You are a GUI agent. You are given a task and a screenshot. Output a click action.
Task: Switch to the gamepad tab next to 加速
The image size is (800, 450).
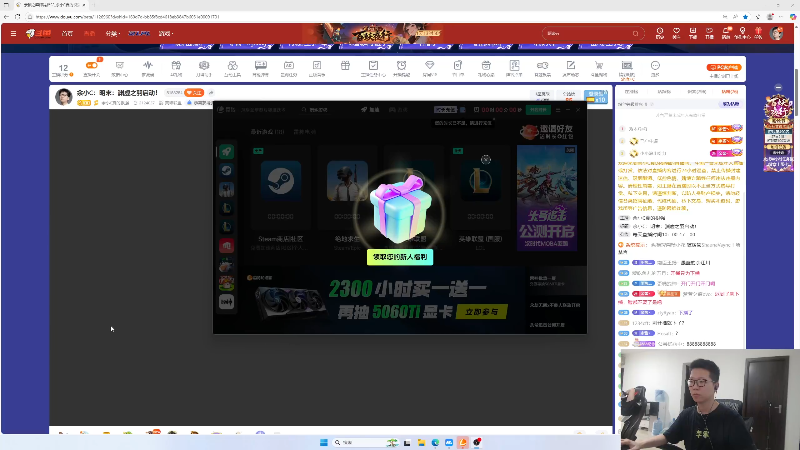coord(398,110)
